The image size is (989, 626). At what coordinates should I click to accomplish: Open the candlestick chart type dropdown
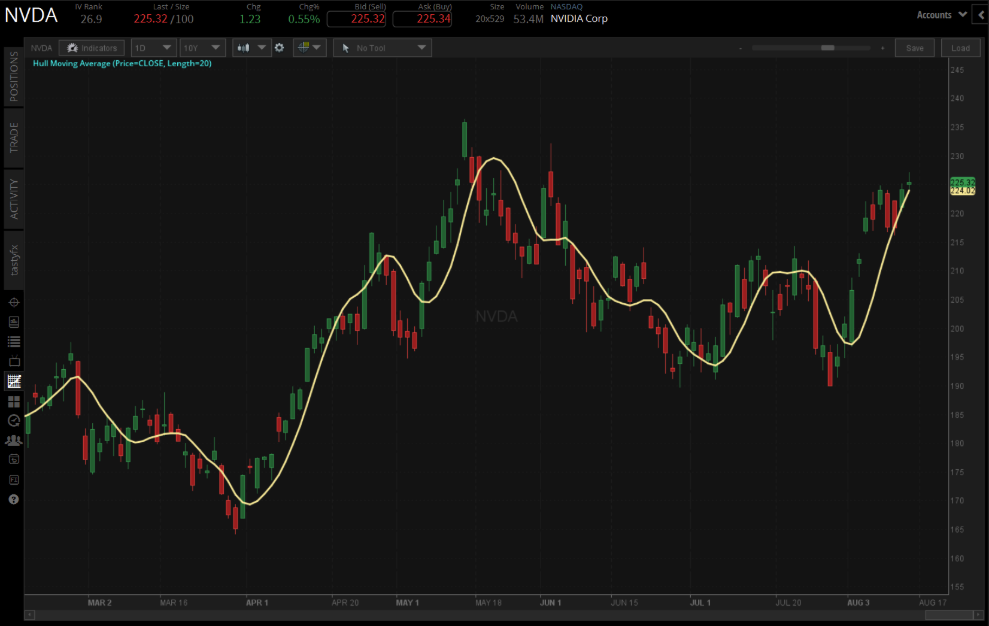(251, 48)
